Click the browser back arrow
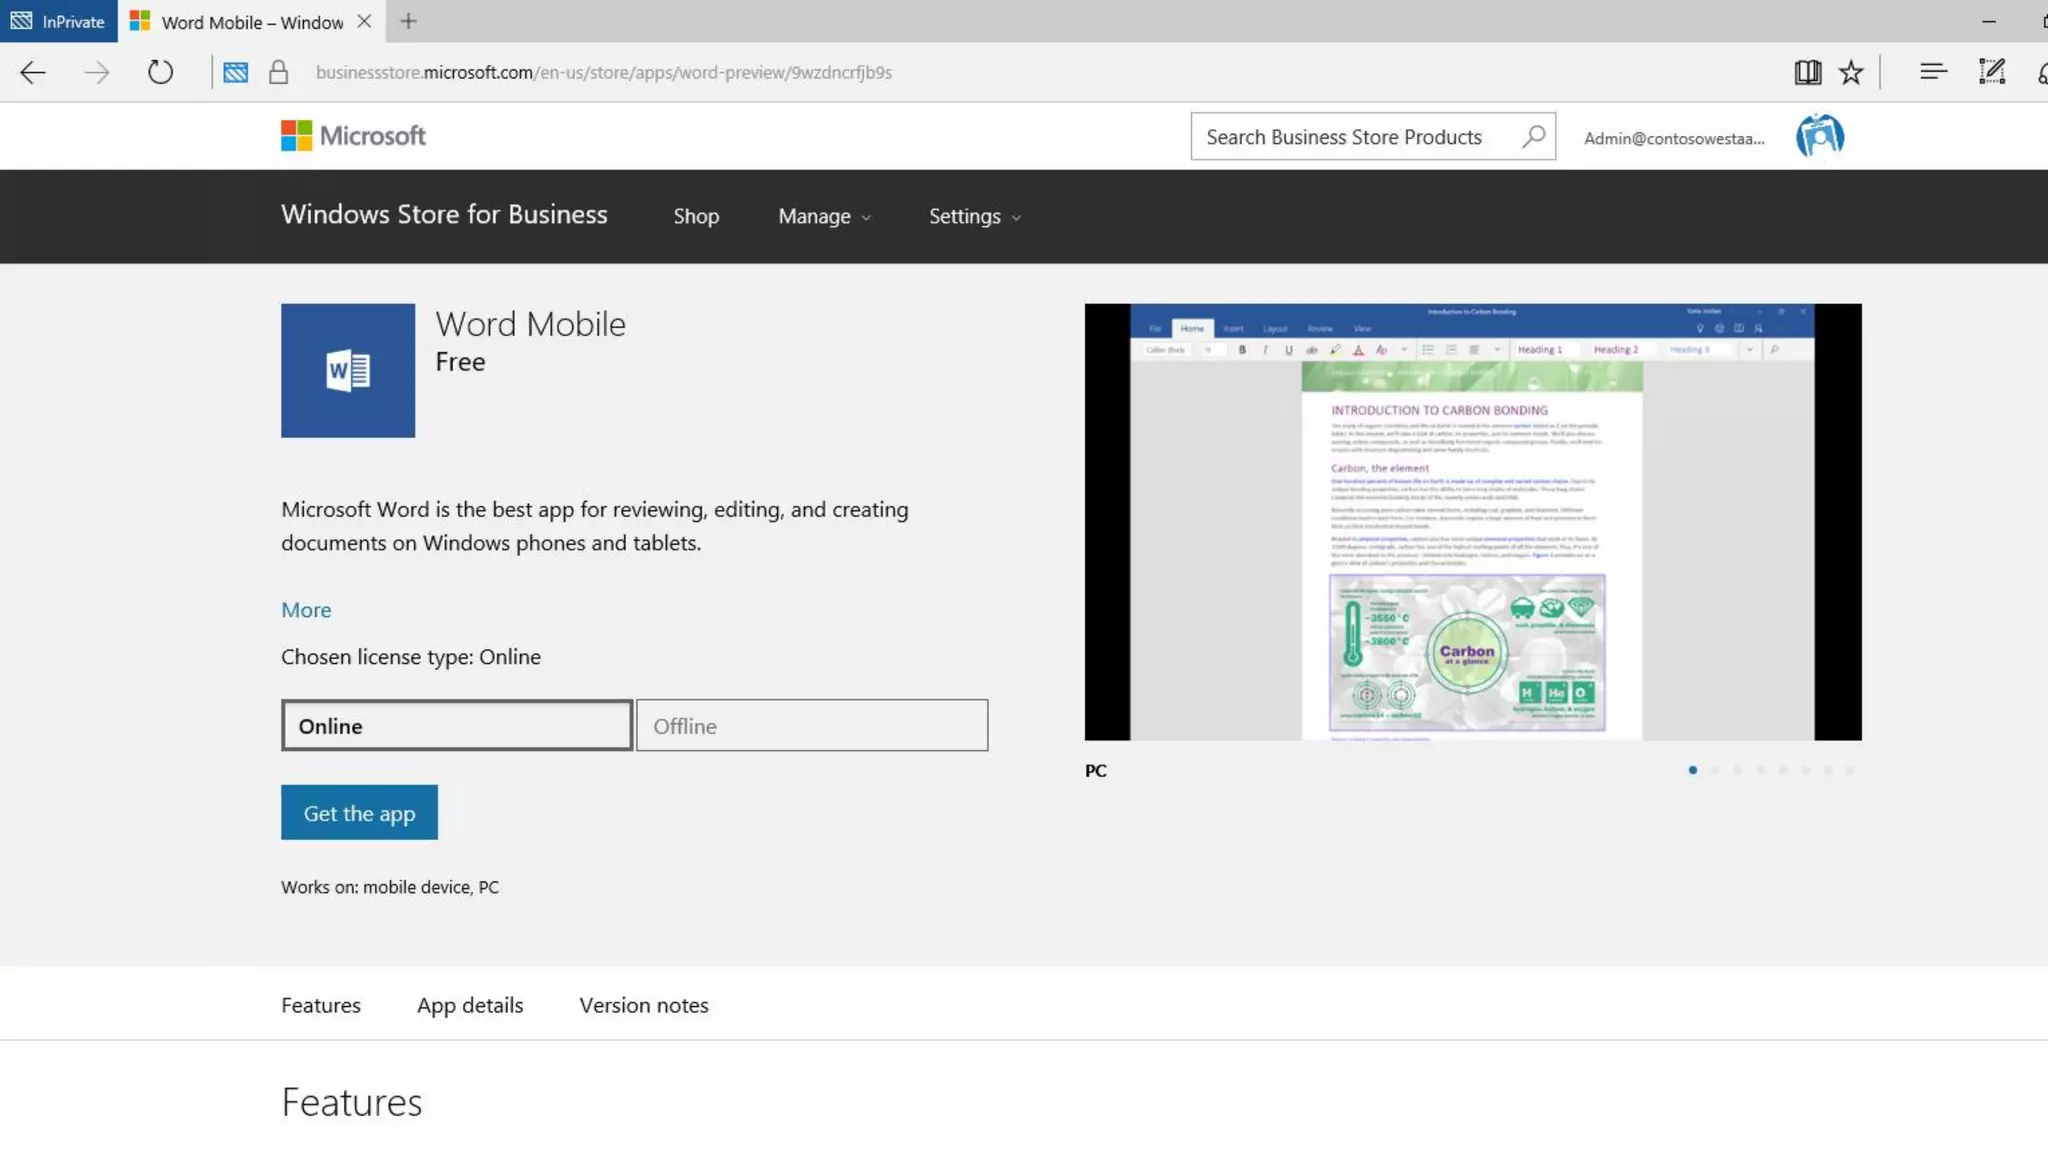Screen dimensions: 2048x1152 pos(33,72)
